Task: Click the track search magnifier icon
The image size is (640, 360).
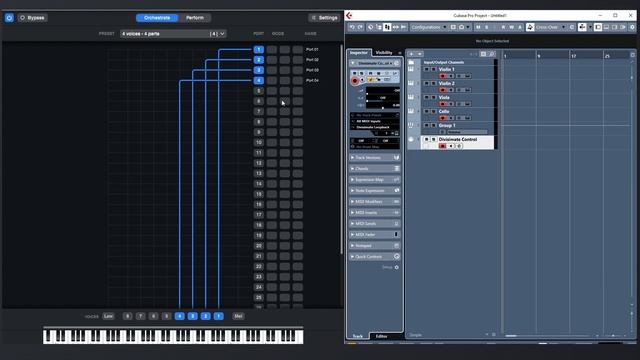Action: 492,54
